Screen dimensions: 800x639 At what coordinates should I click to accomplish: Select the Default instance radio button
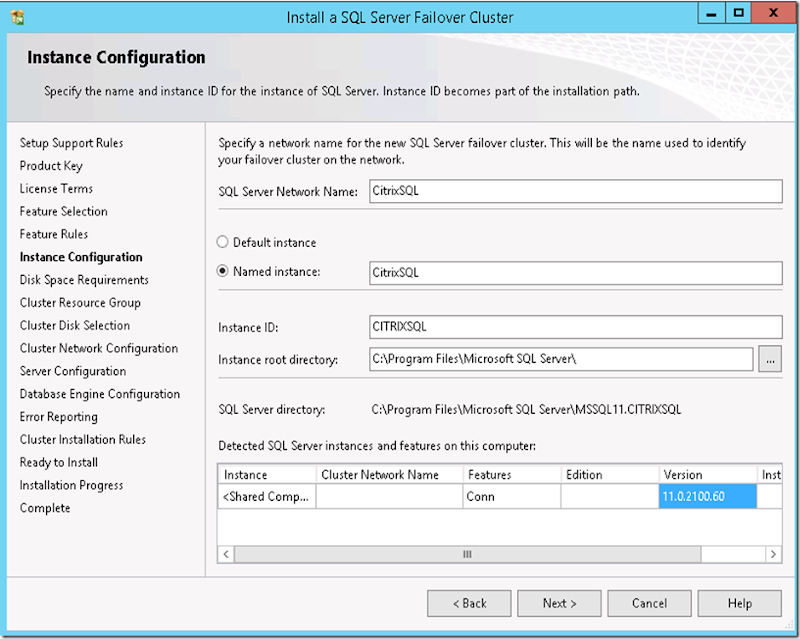[x=223, y=243]
